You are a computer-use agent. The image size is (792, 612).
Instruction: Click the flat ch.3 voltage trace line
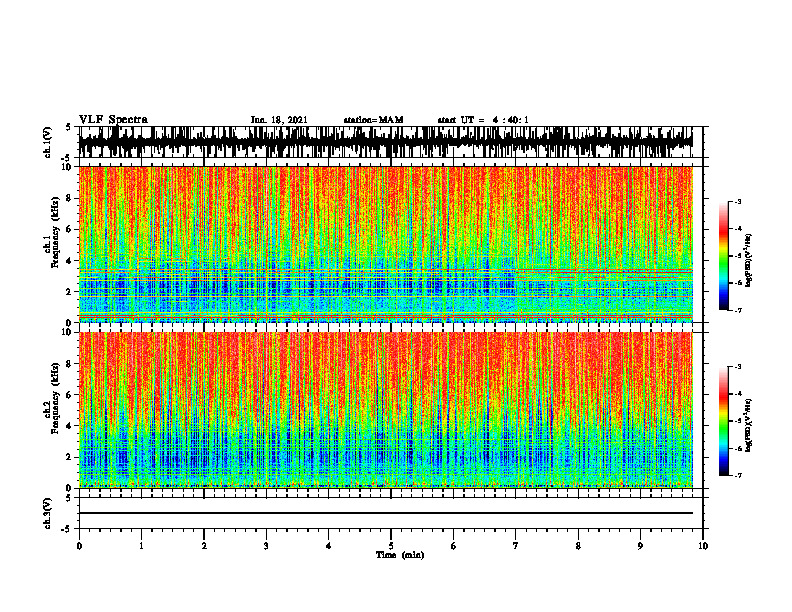click(x=385, y=513)
